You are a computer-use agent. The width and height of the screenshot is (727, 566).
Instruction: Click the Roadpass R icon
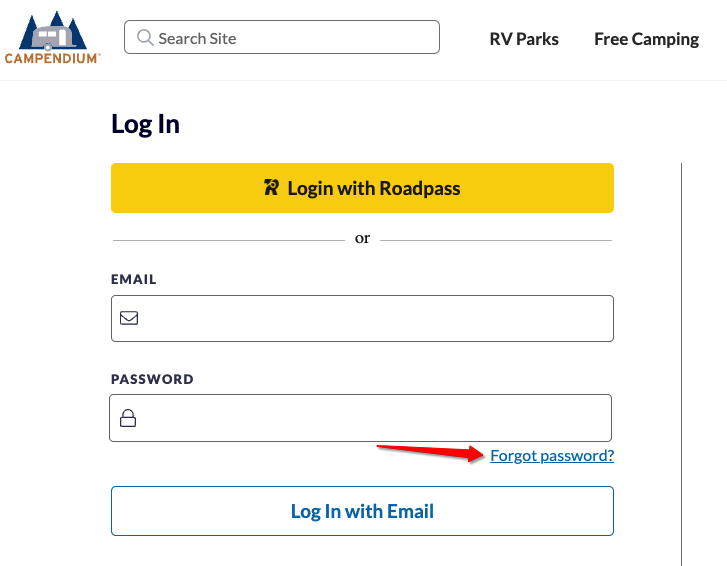[271, 188]
